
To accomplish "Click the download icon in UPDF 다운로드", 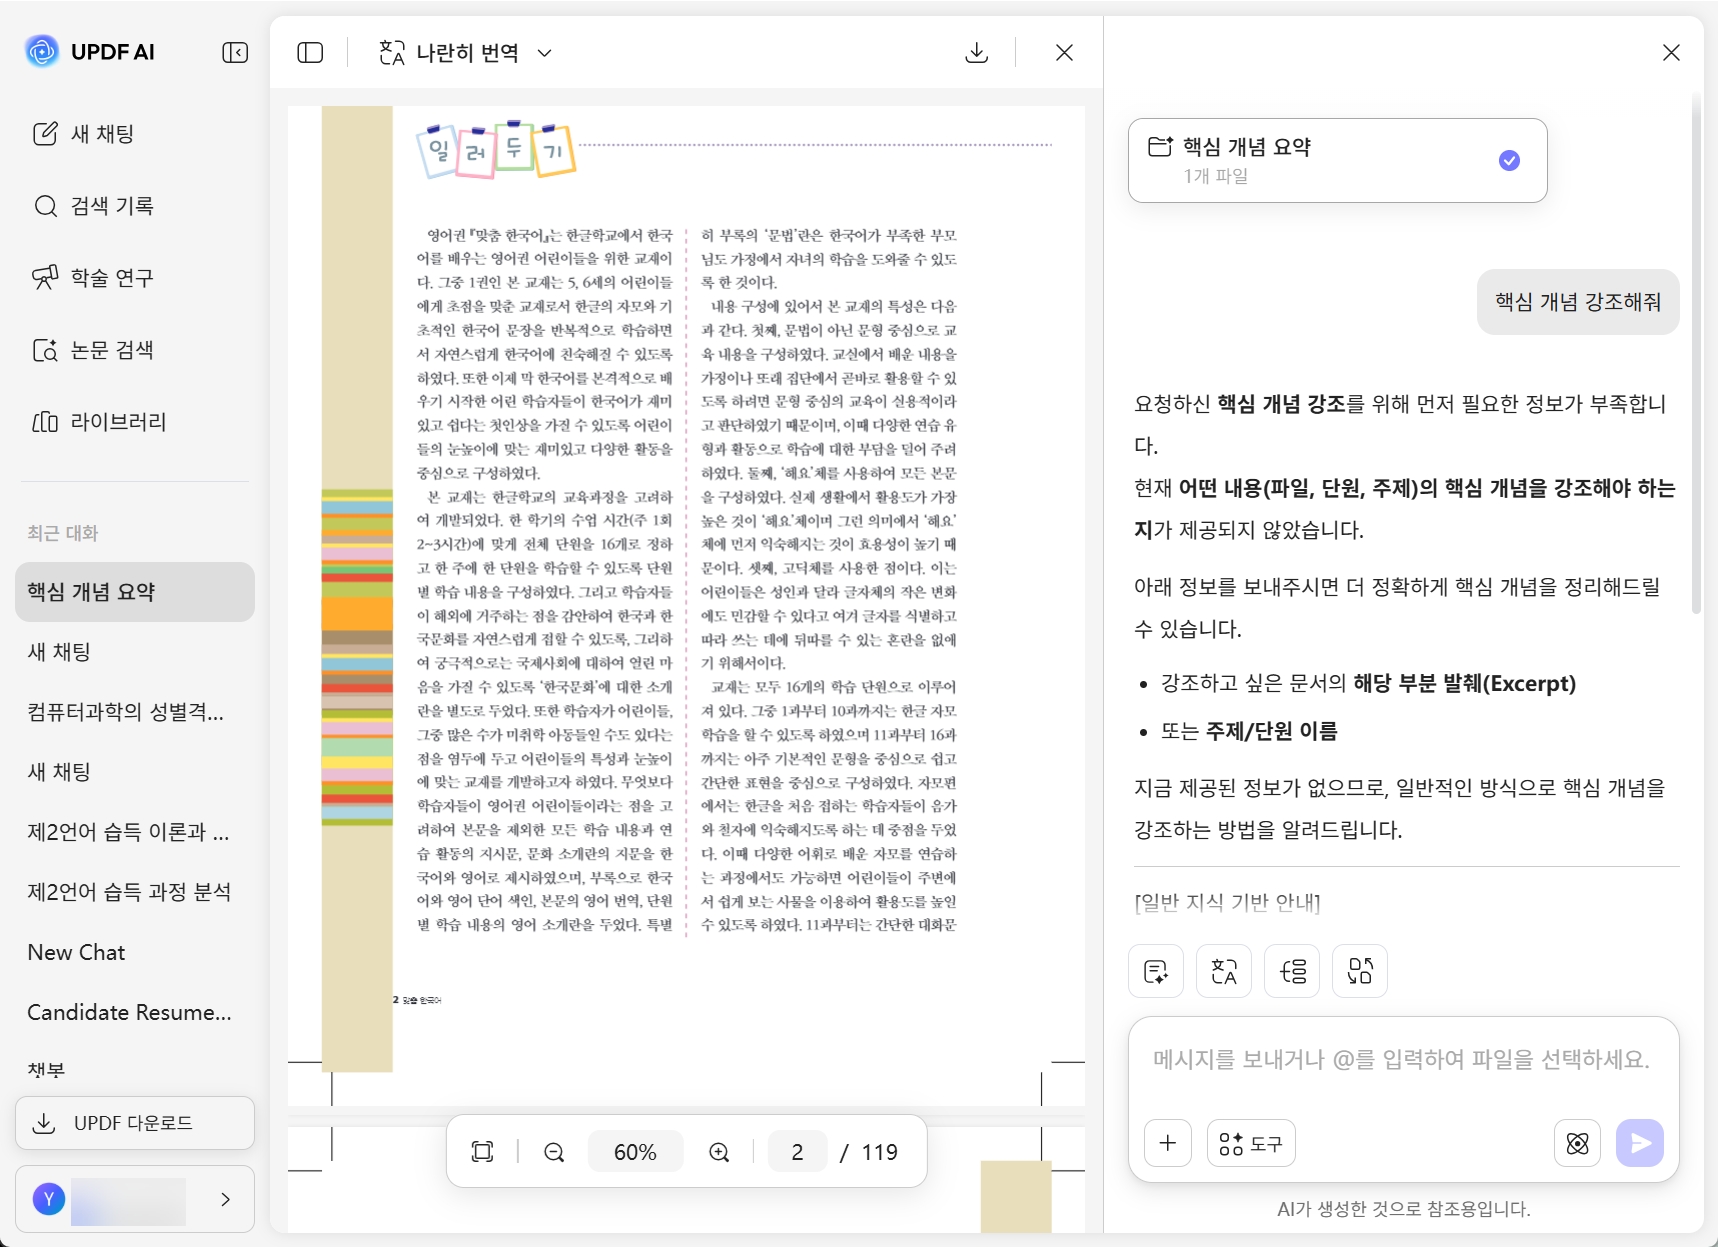I will tap(44, 1123).
